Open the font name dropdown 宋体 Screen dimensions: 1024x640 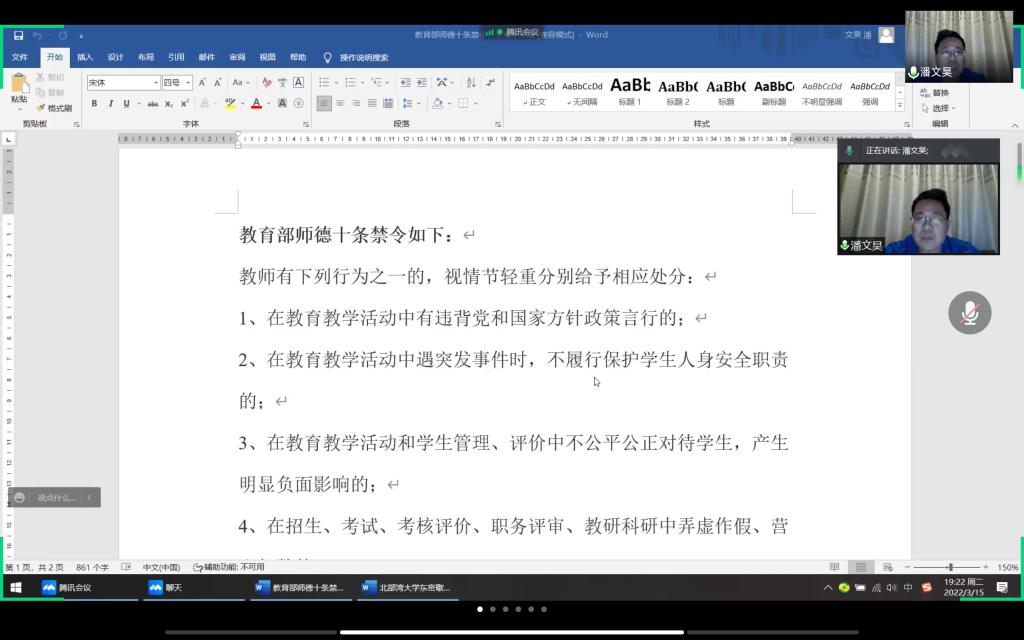123,83
